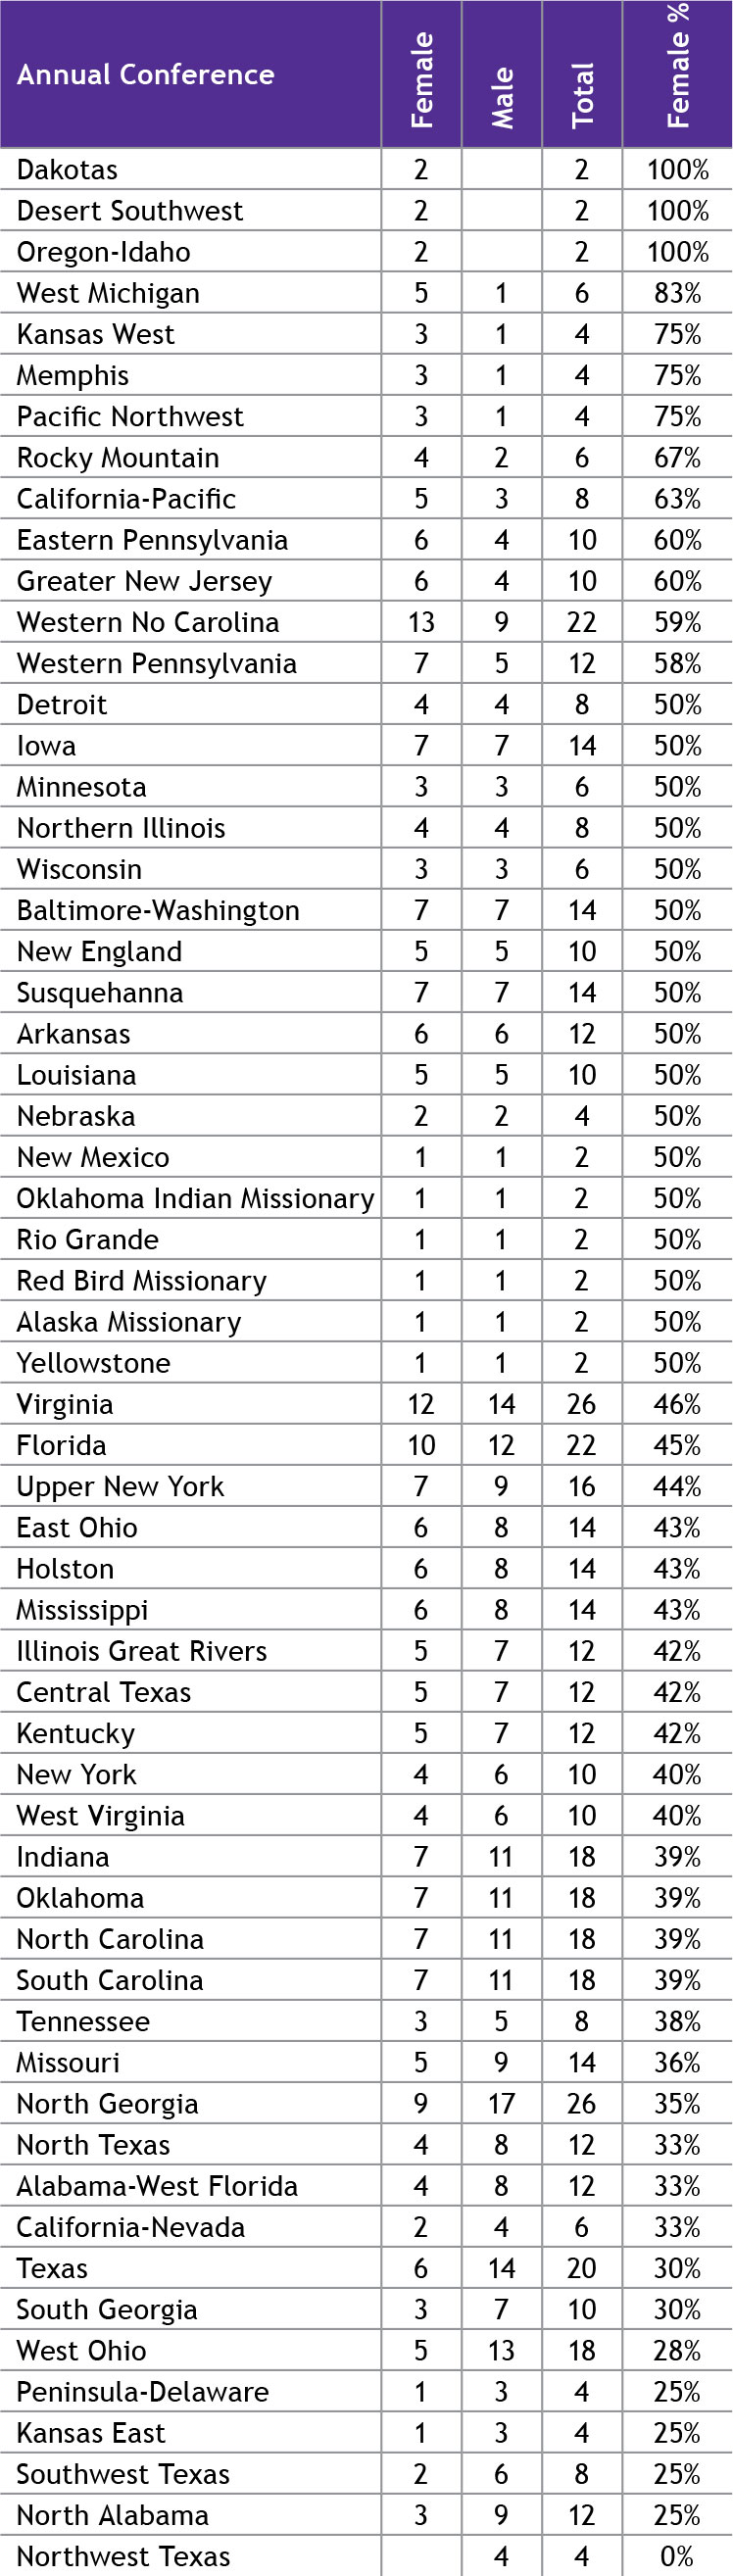Select the Rocky Mountain 67% cell
Image resolution: width=733 pixels, height=2576 pixels.
(x=677, y=458)
